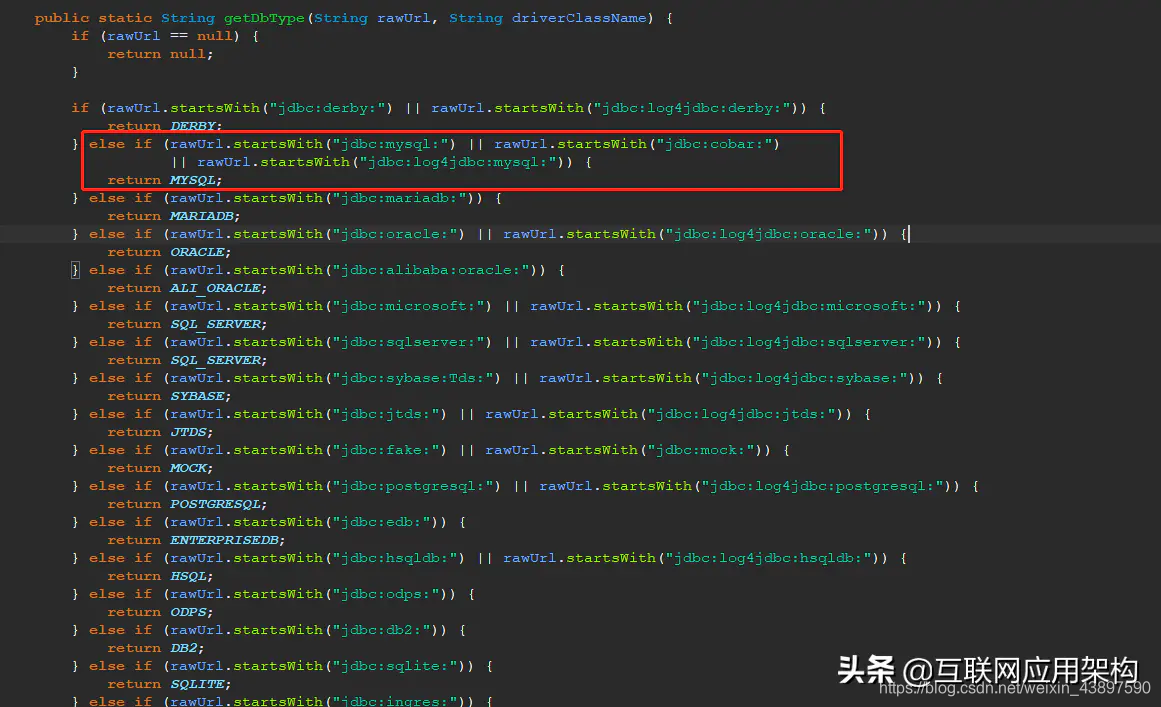The image size is (1161, 707).
Task: Click the MYSQL constant in red box
Action: (193, 180)
